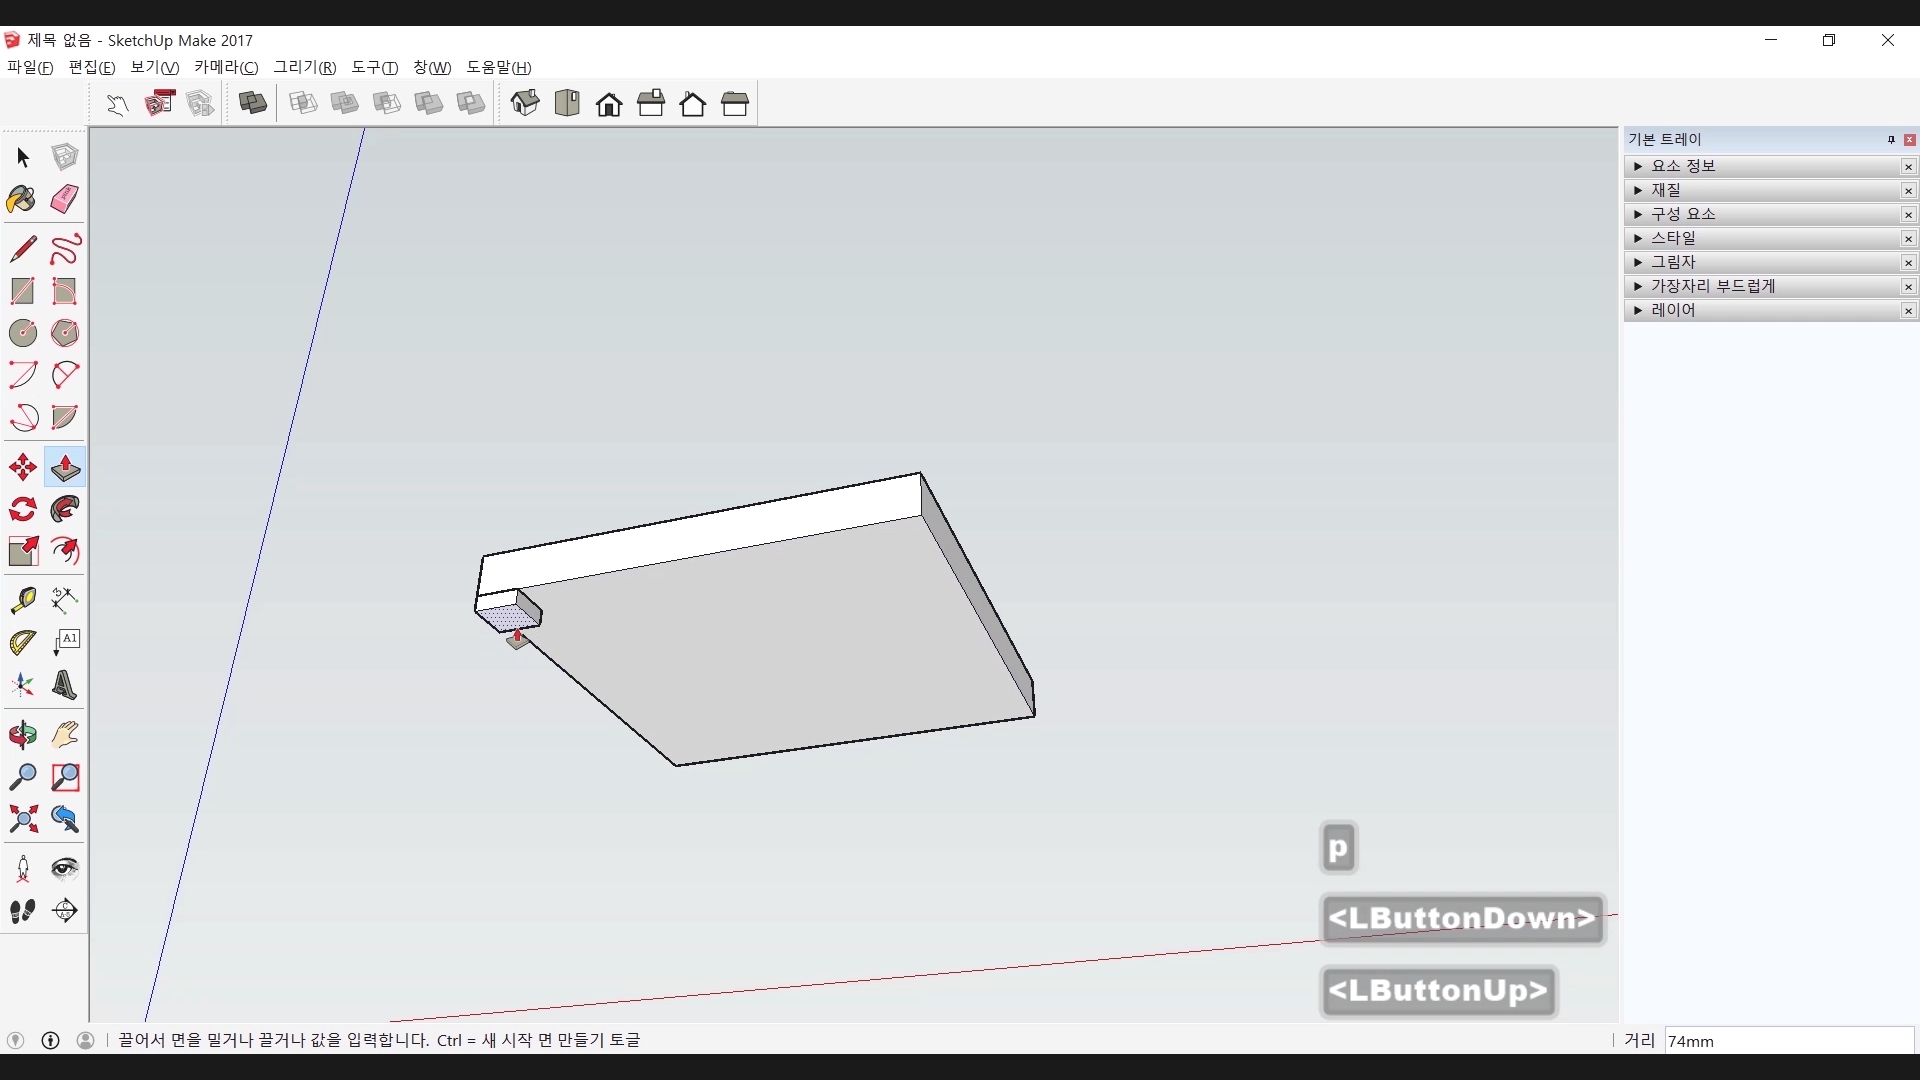Screen dimensions: 1920x1080
Task: Select the Tape Measure tool
Action: point(22,599)
